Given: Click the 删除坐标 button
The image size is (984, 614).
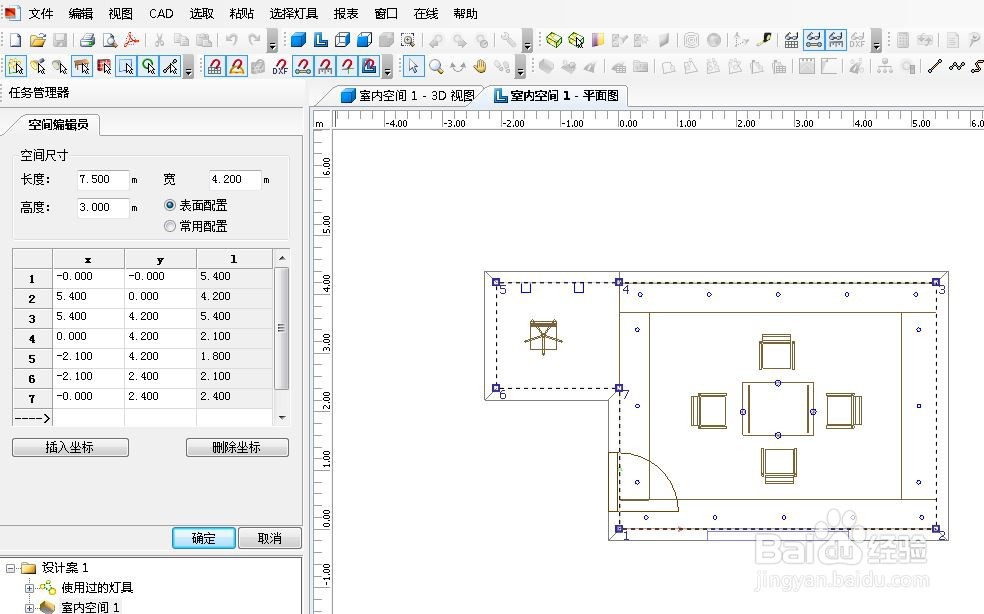Looking at the screenshot, I should 237,447.
